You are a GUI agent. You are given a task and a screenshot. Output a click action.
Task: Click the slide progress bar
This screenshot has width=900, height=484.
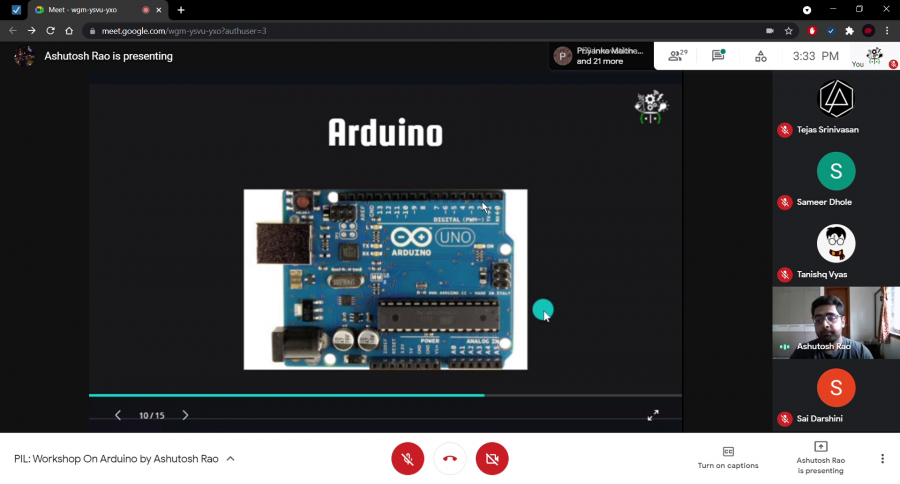(385, 395)
